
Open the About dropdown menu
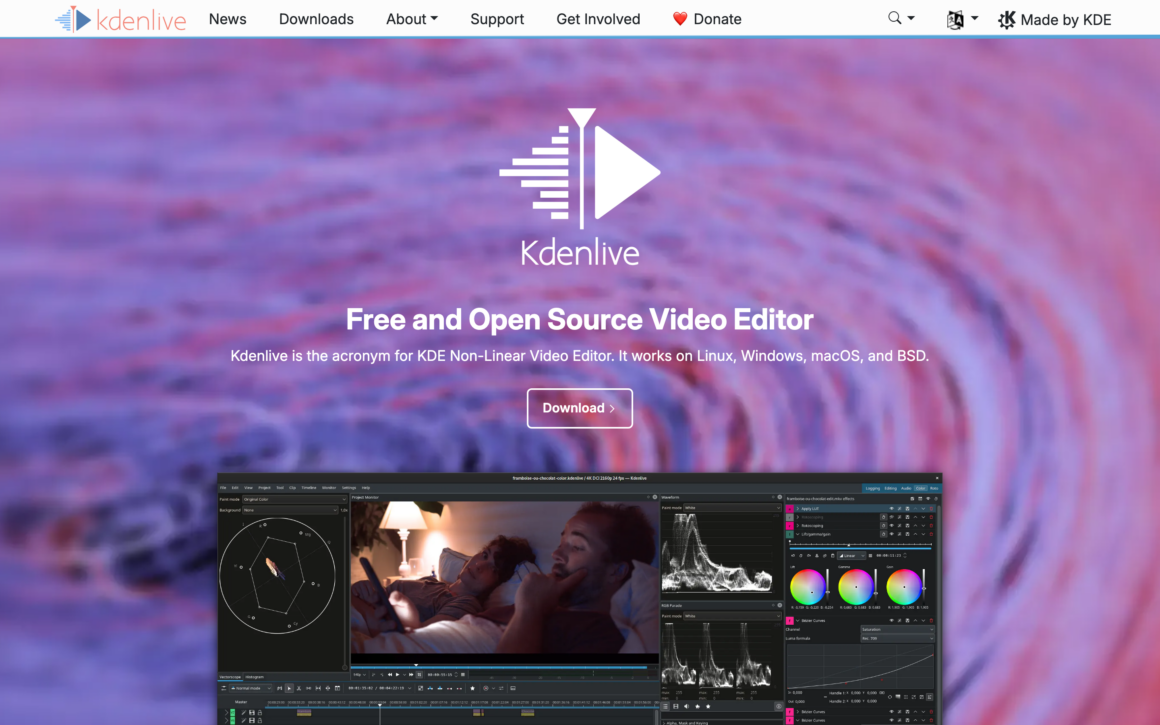(x=411, y=18)
